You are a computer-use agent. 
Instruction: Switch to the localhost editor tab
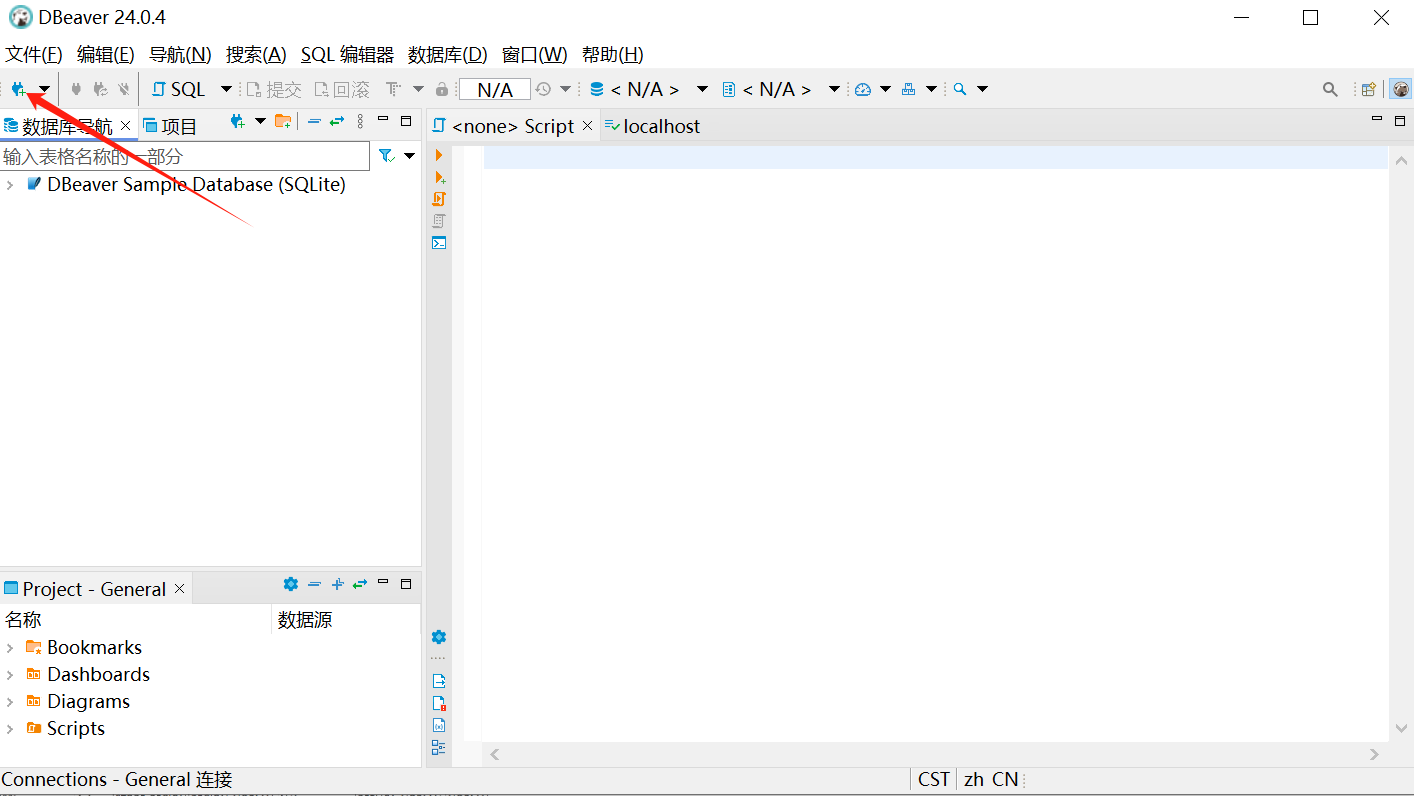coord(652,126)
